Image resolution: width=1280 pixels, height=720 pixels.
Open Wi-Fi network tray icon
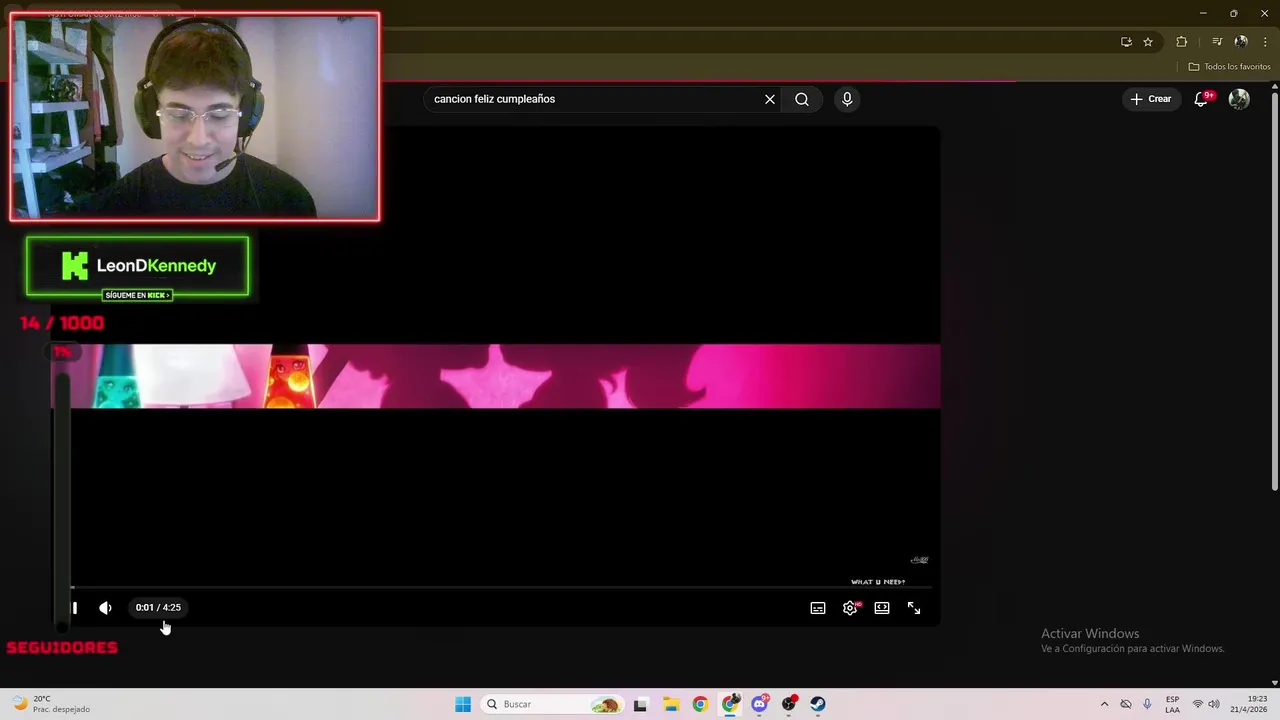click(x=1198, y=704)
